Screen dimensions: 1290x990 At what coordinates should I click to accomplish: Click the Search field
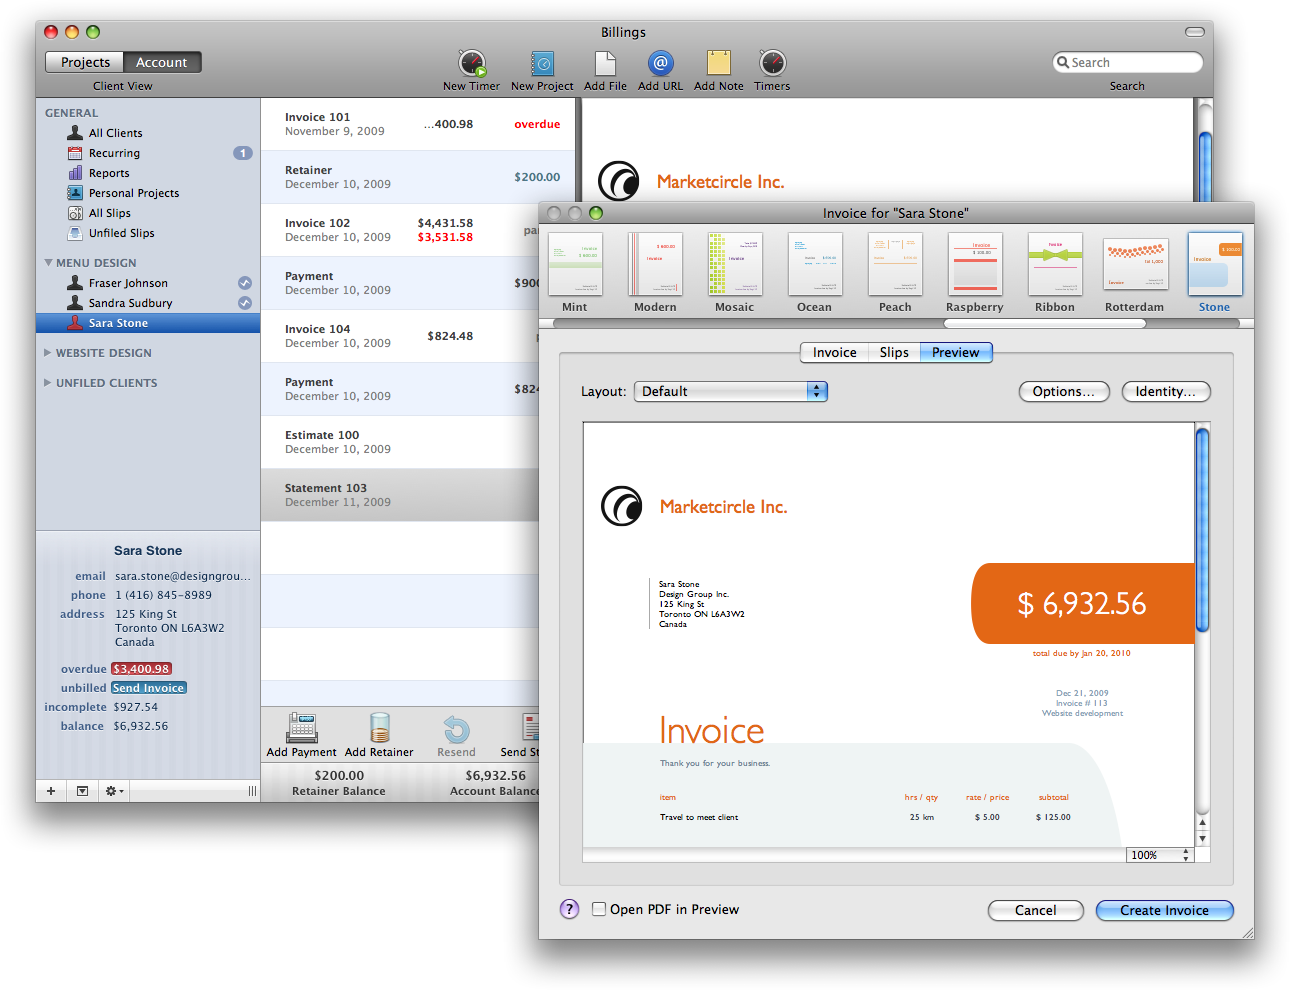(x=1128, y=62)
